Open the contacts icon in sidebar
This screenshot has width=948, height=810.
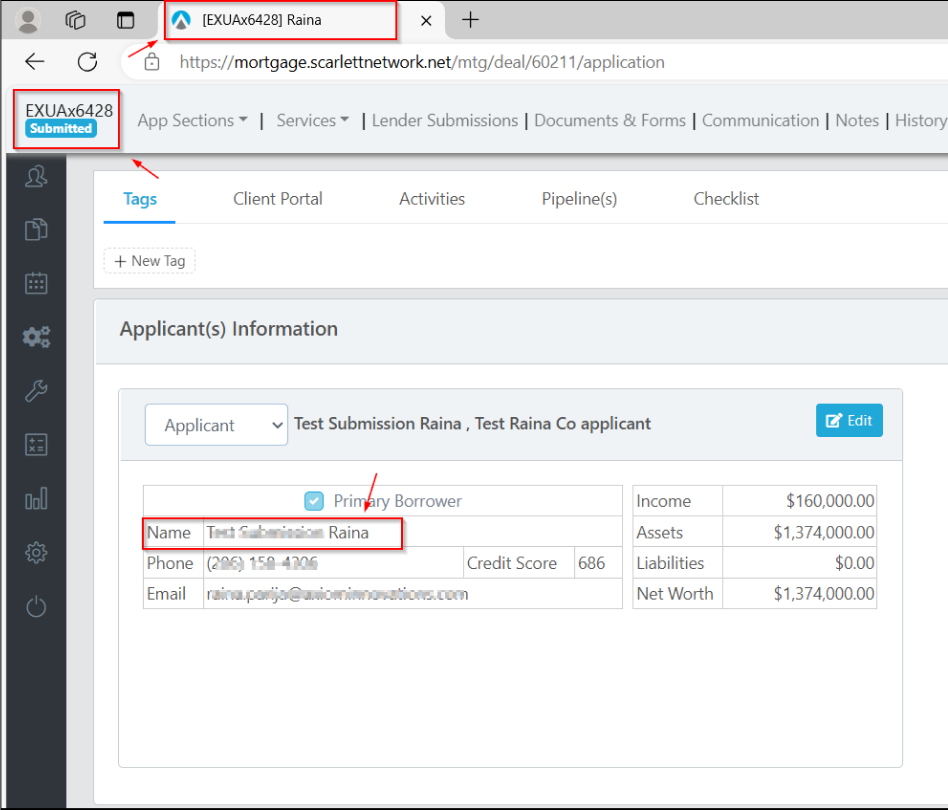(x=36, y=177)
